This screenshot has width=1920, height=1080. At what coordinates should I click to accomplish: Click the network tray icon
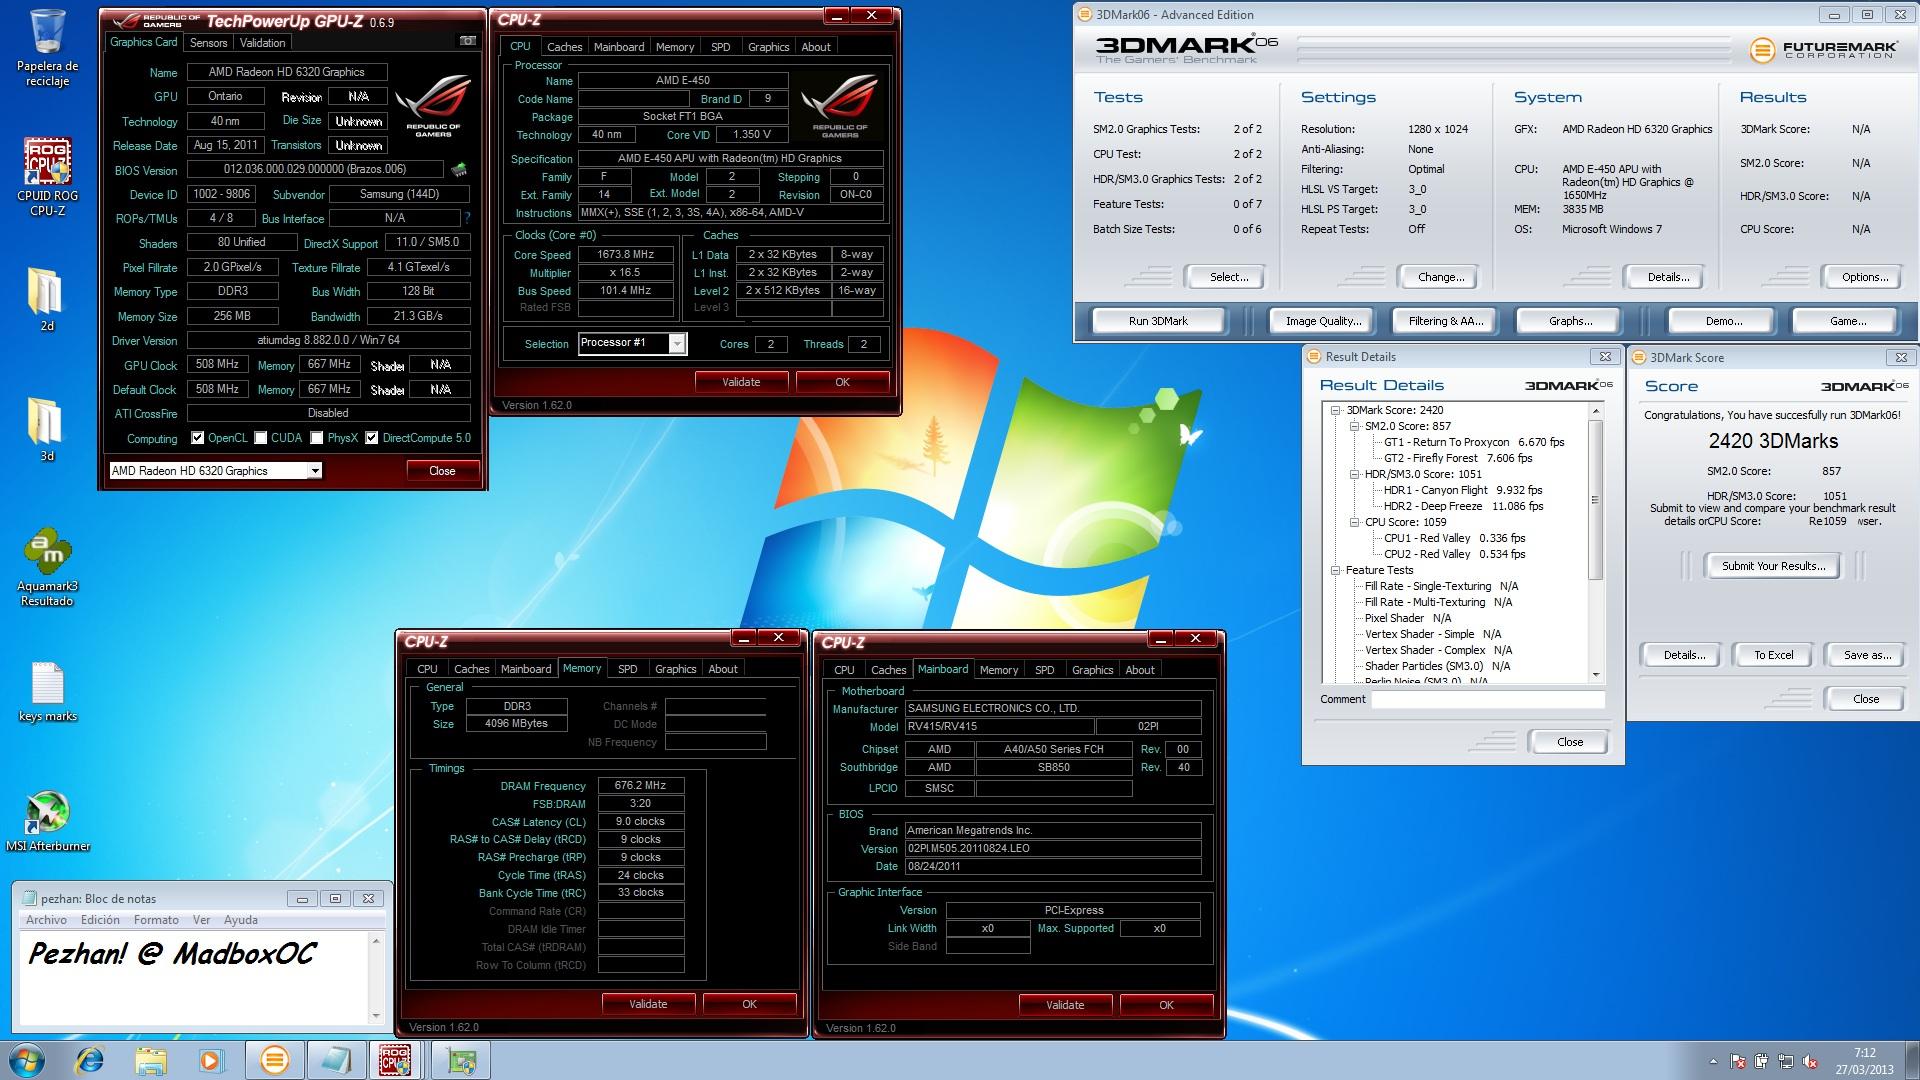pyautogui.click(x=1786, y=1061)
